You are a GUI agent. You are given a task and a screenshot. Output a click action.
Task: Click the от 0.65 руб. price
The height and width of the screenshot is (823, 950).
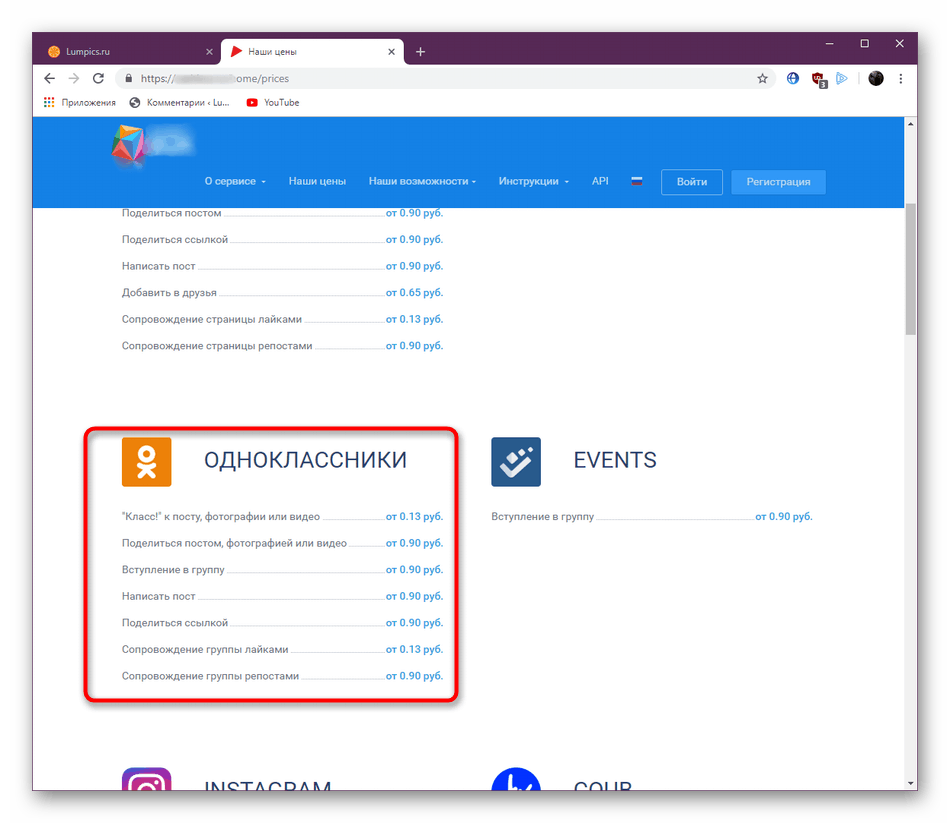[x=414, y=293]
